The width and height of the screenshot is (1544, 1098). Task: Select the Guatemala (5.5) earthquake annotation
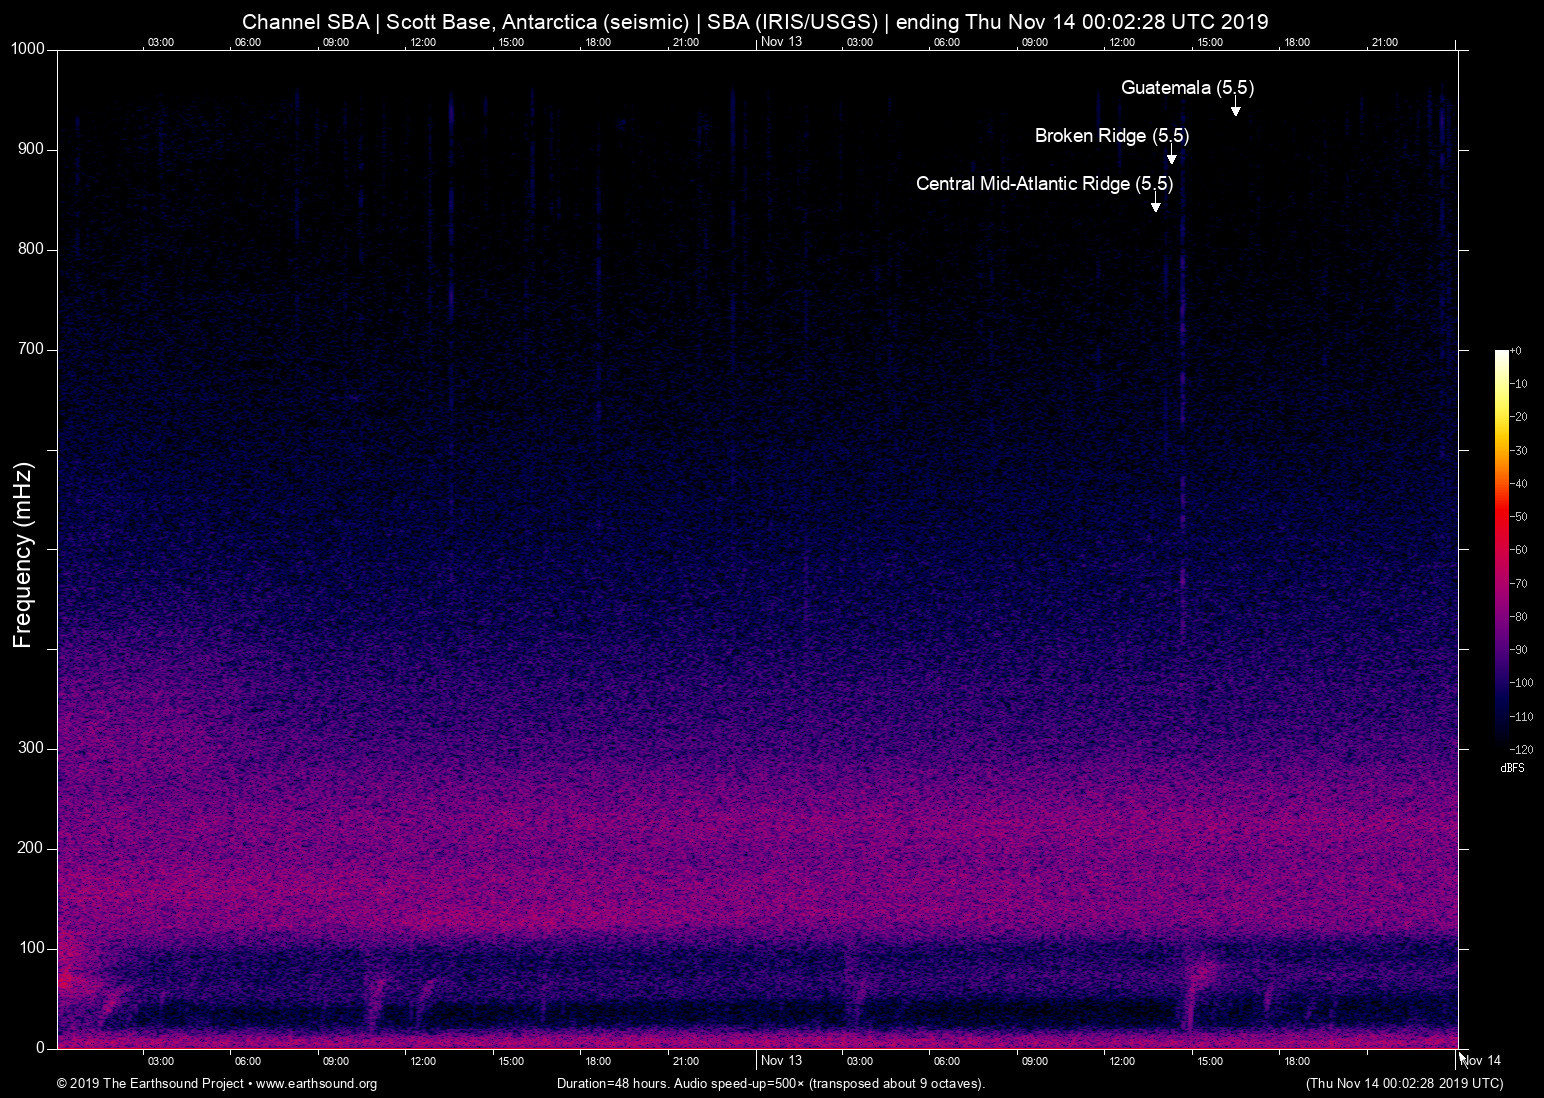(1187, 88)
